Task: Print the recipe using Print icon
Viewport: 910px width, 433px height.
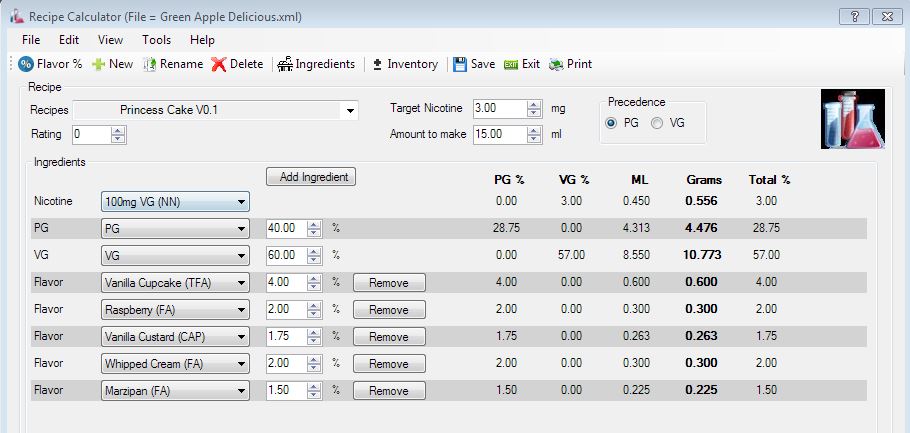Action: (x=557, y=64)
